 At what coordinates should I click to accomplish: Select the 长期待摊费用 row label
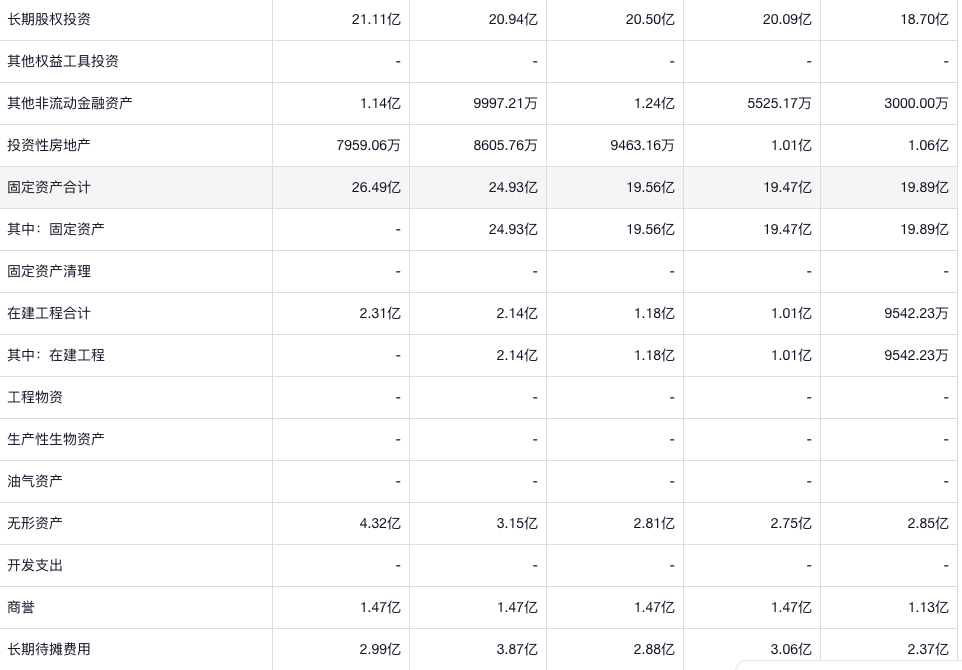point(49,649)
